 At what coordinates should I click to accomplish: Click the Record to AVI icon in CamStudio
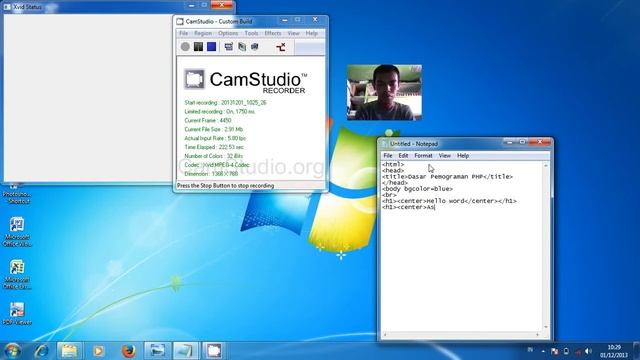click(x=242, y=47)
